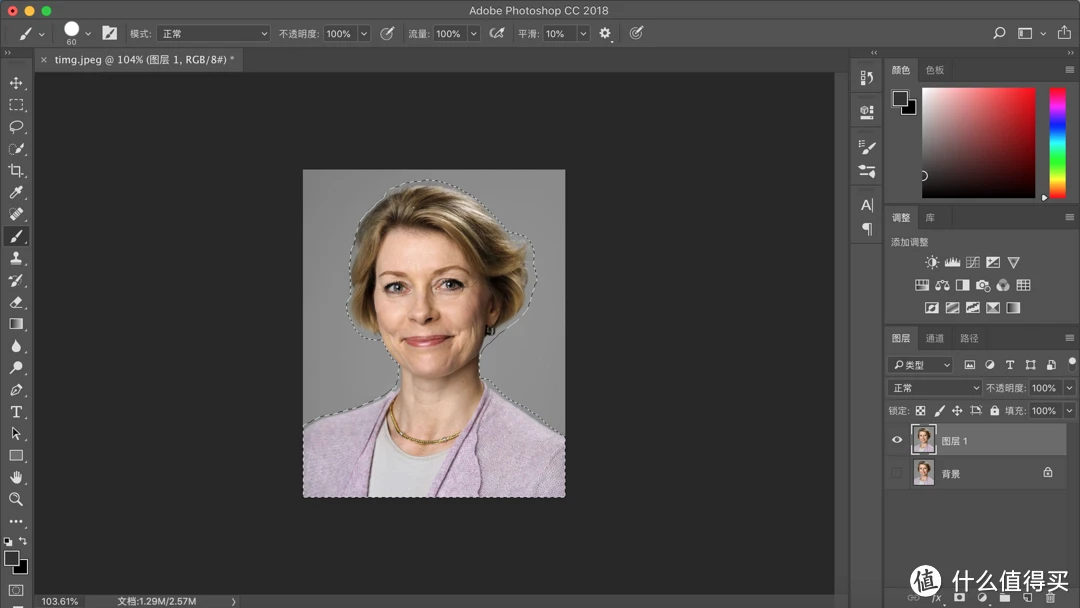
Task: Open the layer 填充 dropdown arrow
Action: click(x=1069, y=410)
